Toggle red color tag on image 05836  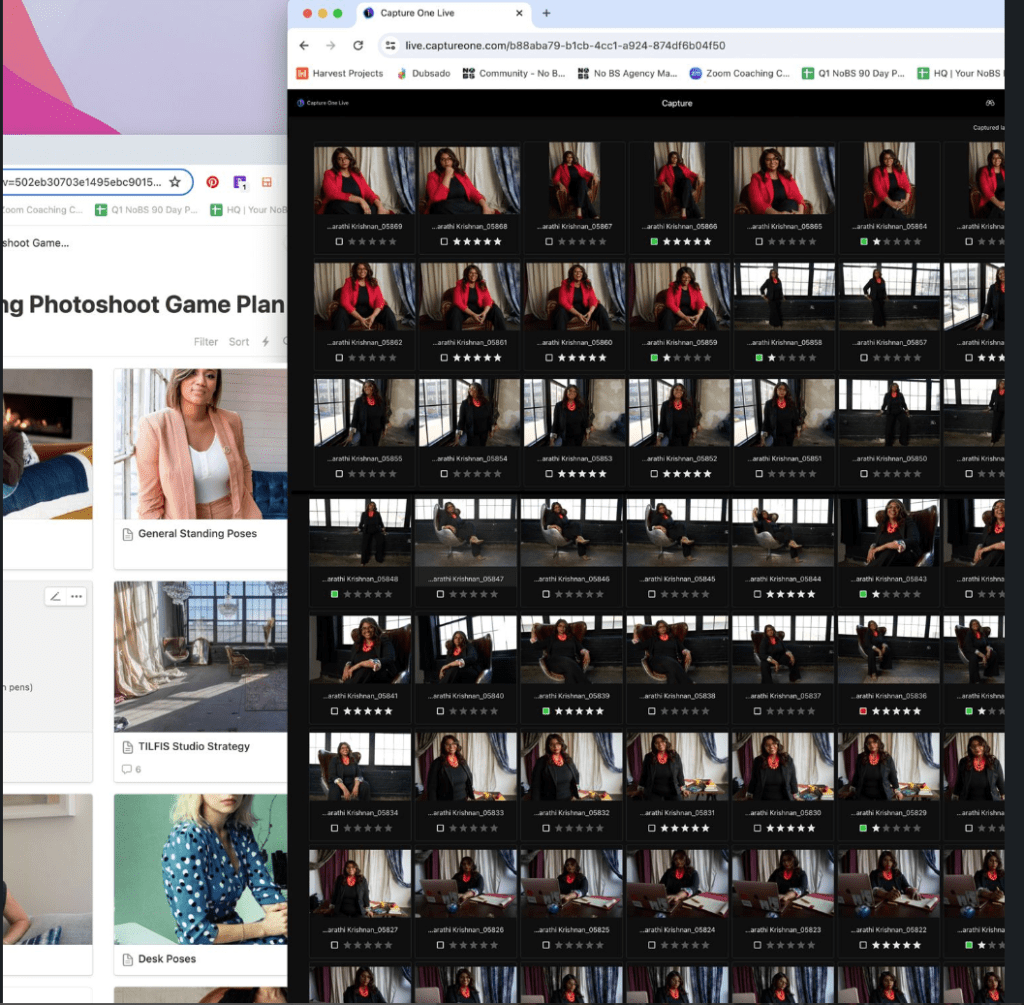click(x=863, y=711)
